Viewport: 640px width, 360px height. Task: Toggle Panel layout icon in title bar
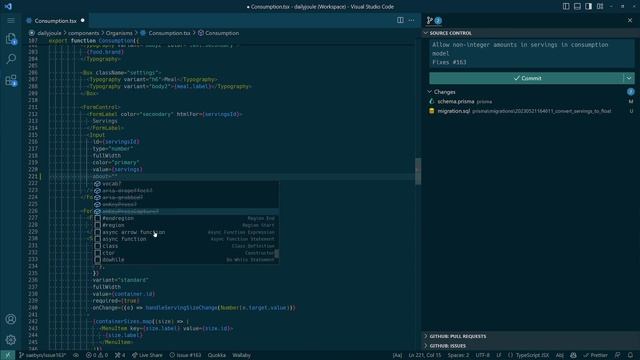[x=577, y=7]
